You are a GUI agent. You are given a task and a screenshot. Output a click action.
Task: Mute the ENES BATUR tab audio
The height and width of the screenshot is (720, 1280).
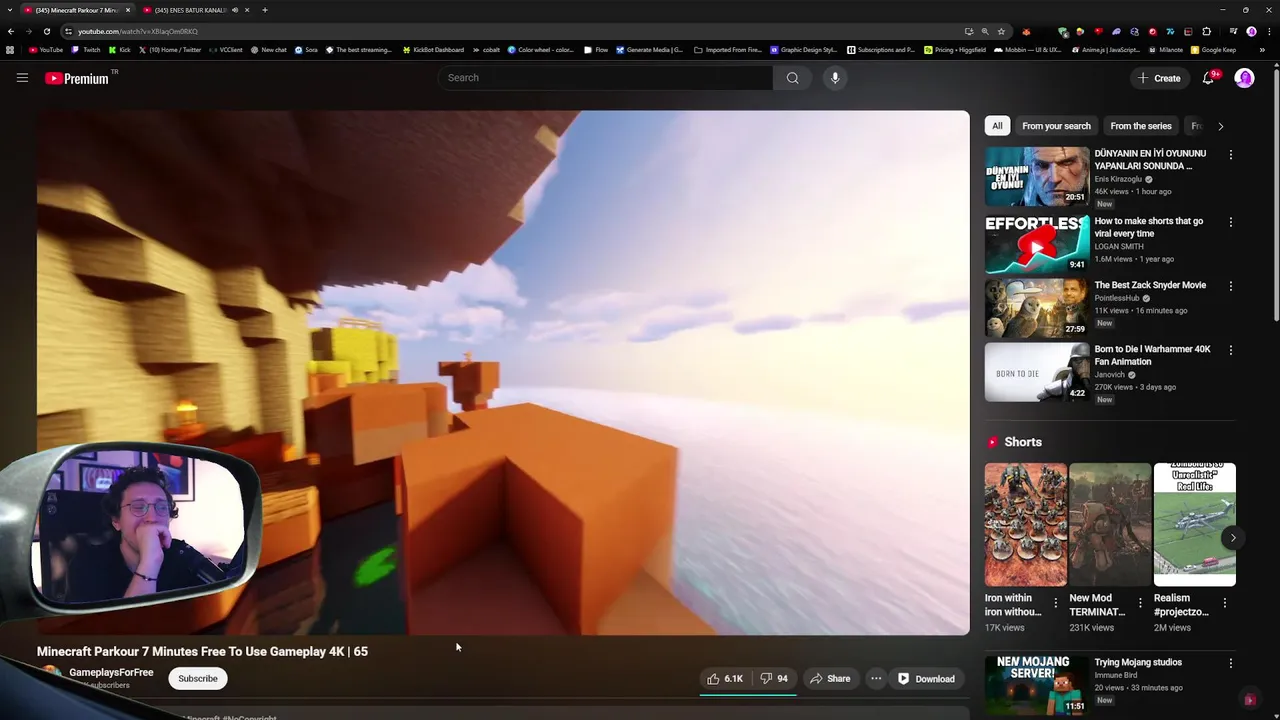pyautogui.click(x=235, y=10)
